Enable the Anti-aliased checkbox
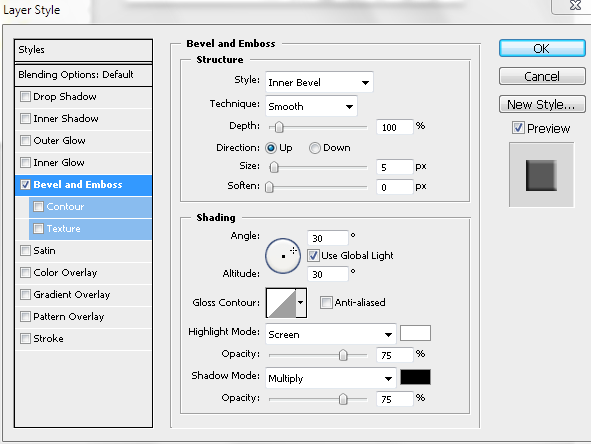591x444 pixels. click(326, 302)
